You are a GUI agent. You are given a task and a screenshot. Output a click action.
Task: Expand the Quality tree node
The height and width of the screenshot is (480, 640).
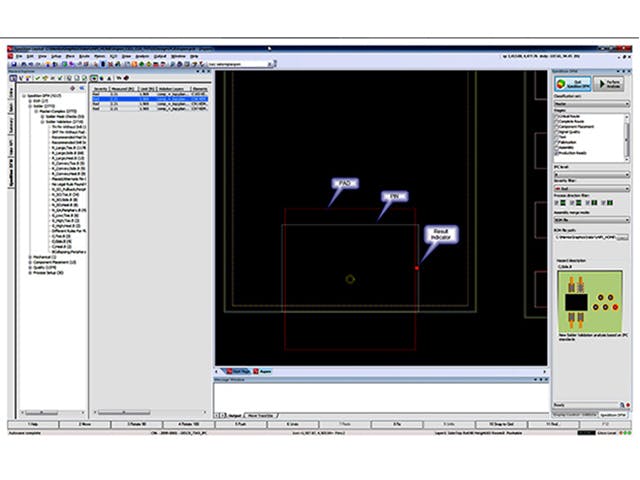[x=30, y=267]
